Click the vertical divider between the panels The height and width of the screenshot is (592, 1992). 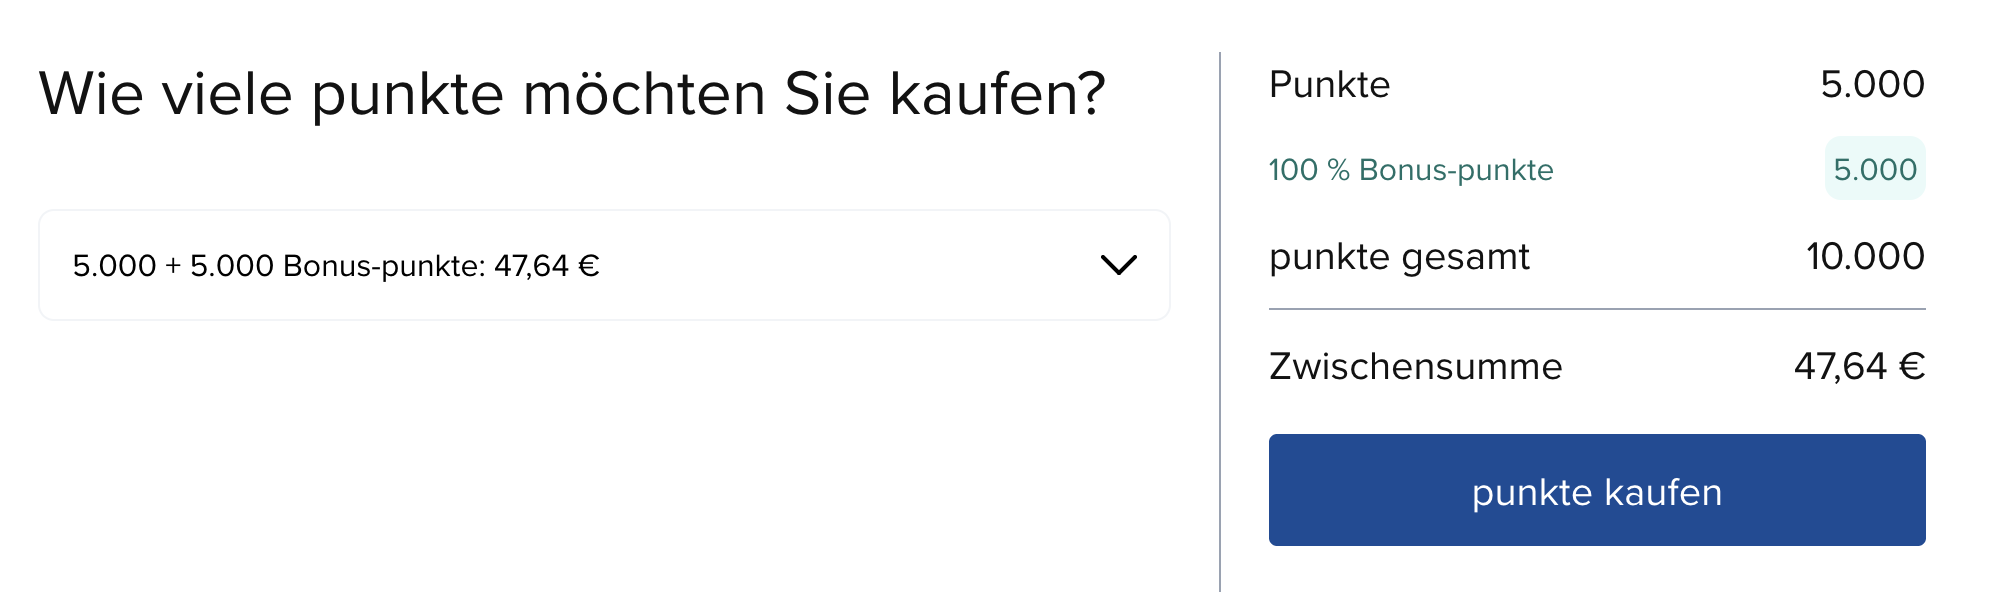(1220, 320)
